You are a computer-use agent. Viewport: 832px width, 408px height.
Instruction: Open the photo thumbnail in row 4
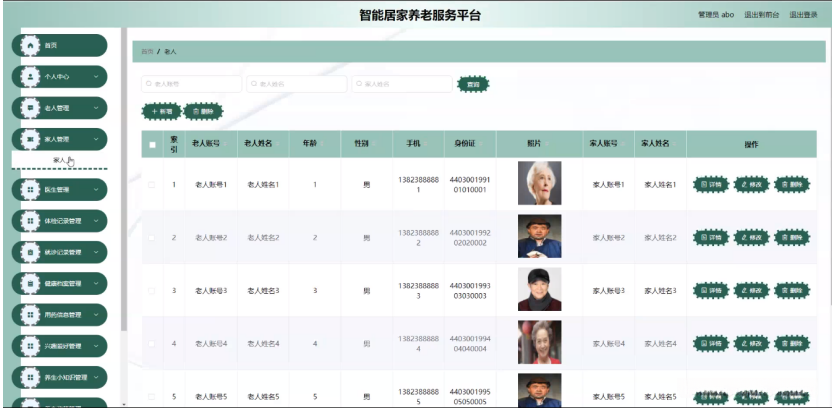[x=540, y=342]
